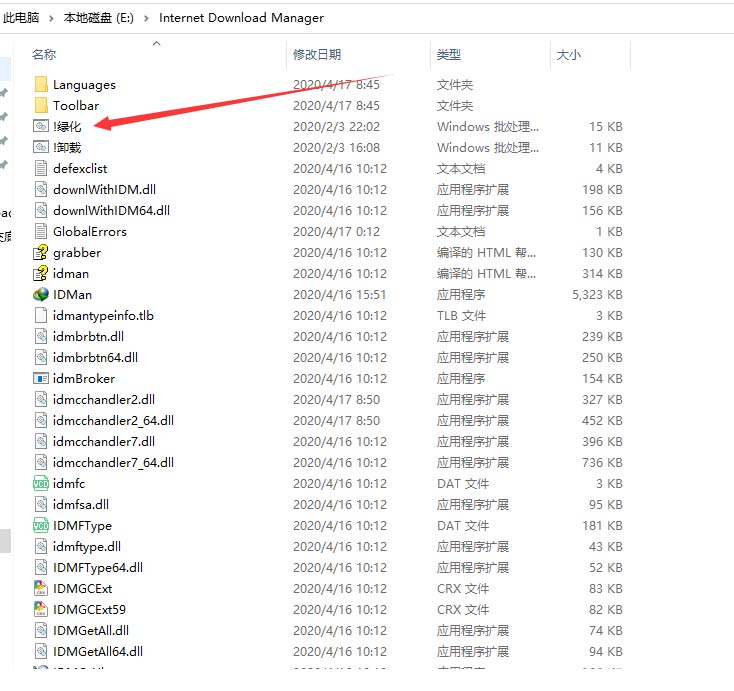Select the !绿化 batch file icon
The height and width of the screenshot is (691, 734).
click(x=41, y=126)
